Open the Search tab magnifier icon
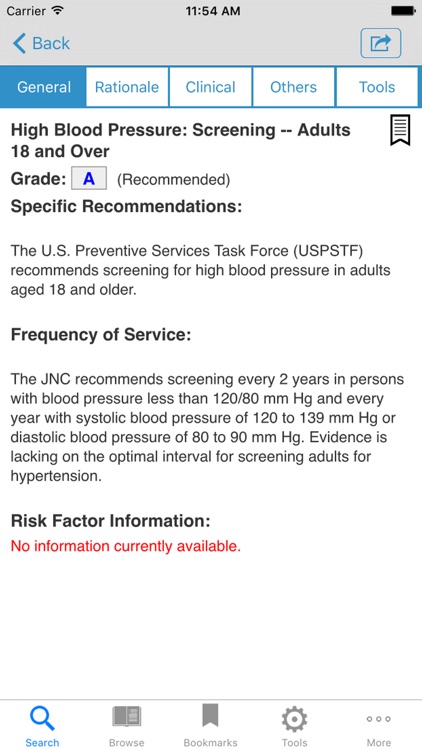The image size is (422, 750). pyautogui.click(x=42, y=718)
